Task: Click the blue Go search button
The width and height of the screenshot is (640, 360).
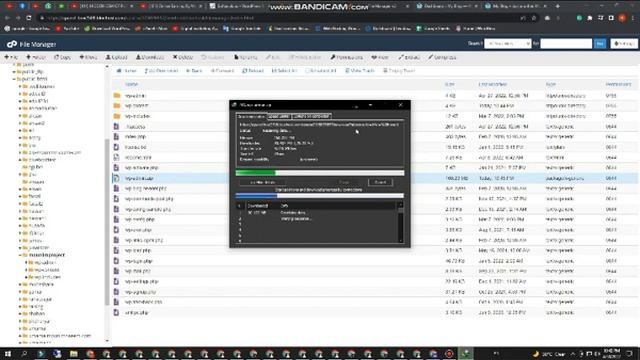Action: pyautogui.click(x=600, y=44)
